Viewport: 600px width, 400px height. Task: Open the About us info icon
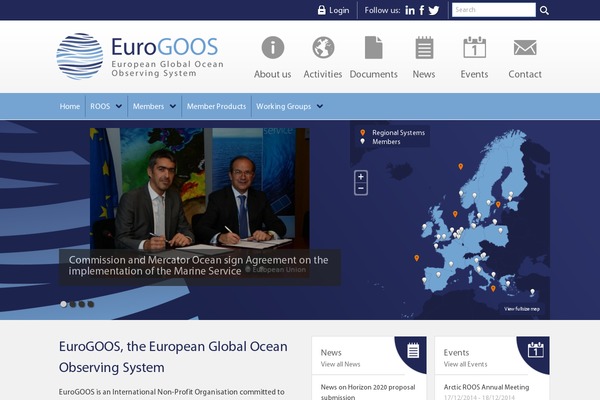(272, 47)
